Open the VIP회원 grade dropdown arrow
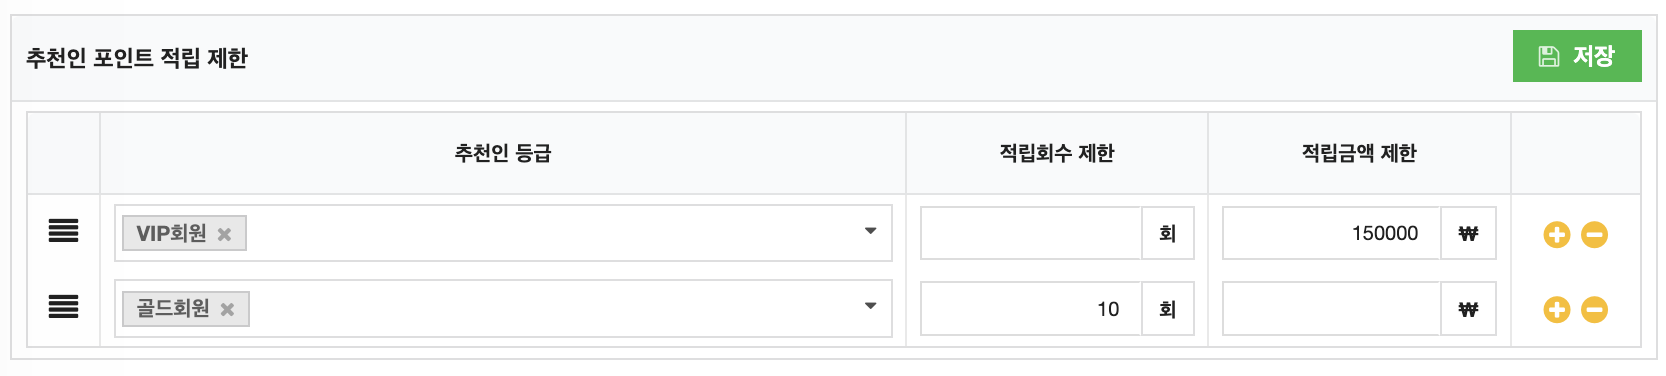The width and height of the screenshot is (1666, 376). pos(870,231)
